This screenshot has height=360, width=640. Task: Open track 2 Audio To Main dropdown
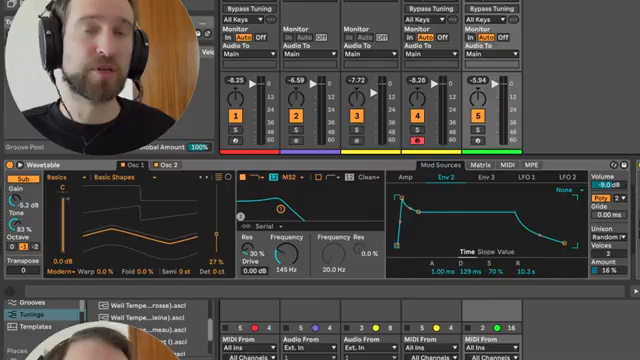click(310, 54)
